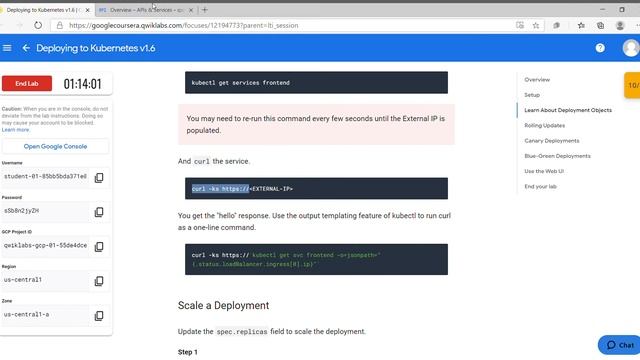This screenshot has height=360, width=640.
Task: Open a new browser tab
Action: click(205, 10)
